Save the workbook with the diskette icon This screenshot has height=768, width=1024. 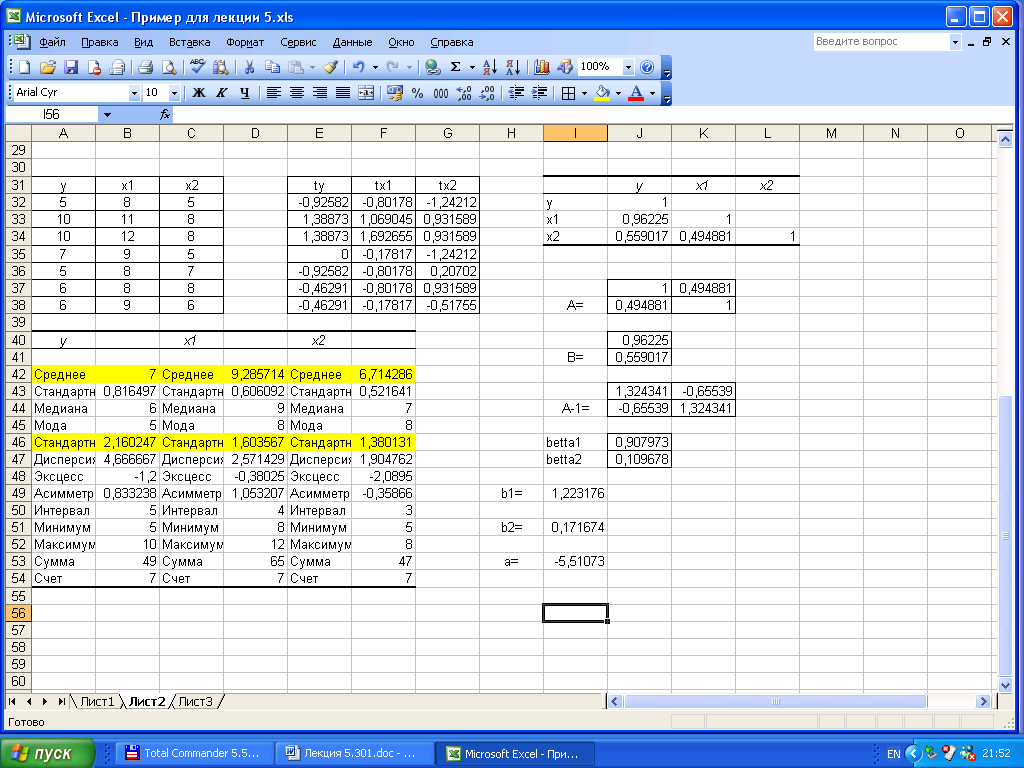click(x=71, y=67)
